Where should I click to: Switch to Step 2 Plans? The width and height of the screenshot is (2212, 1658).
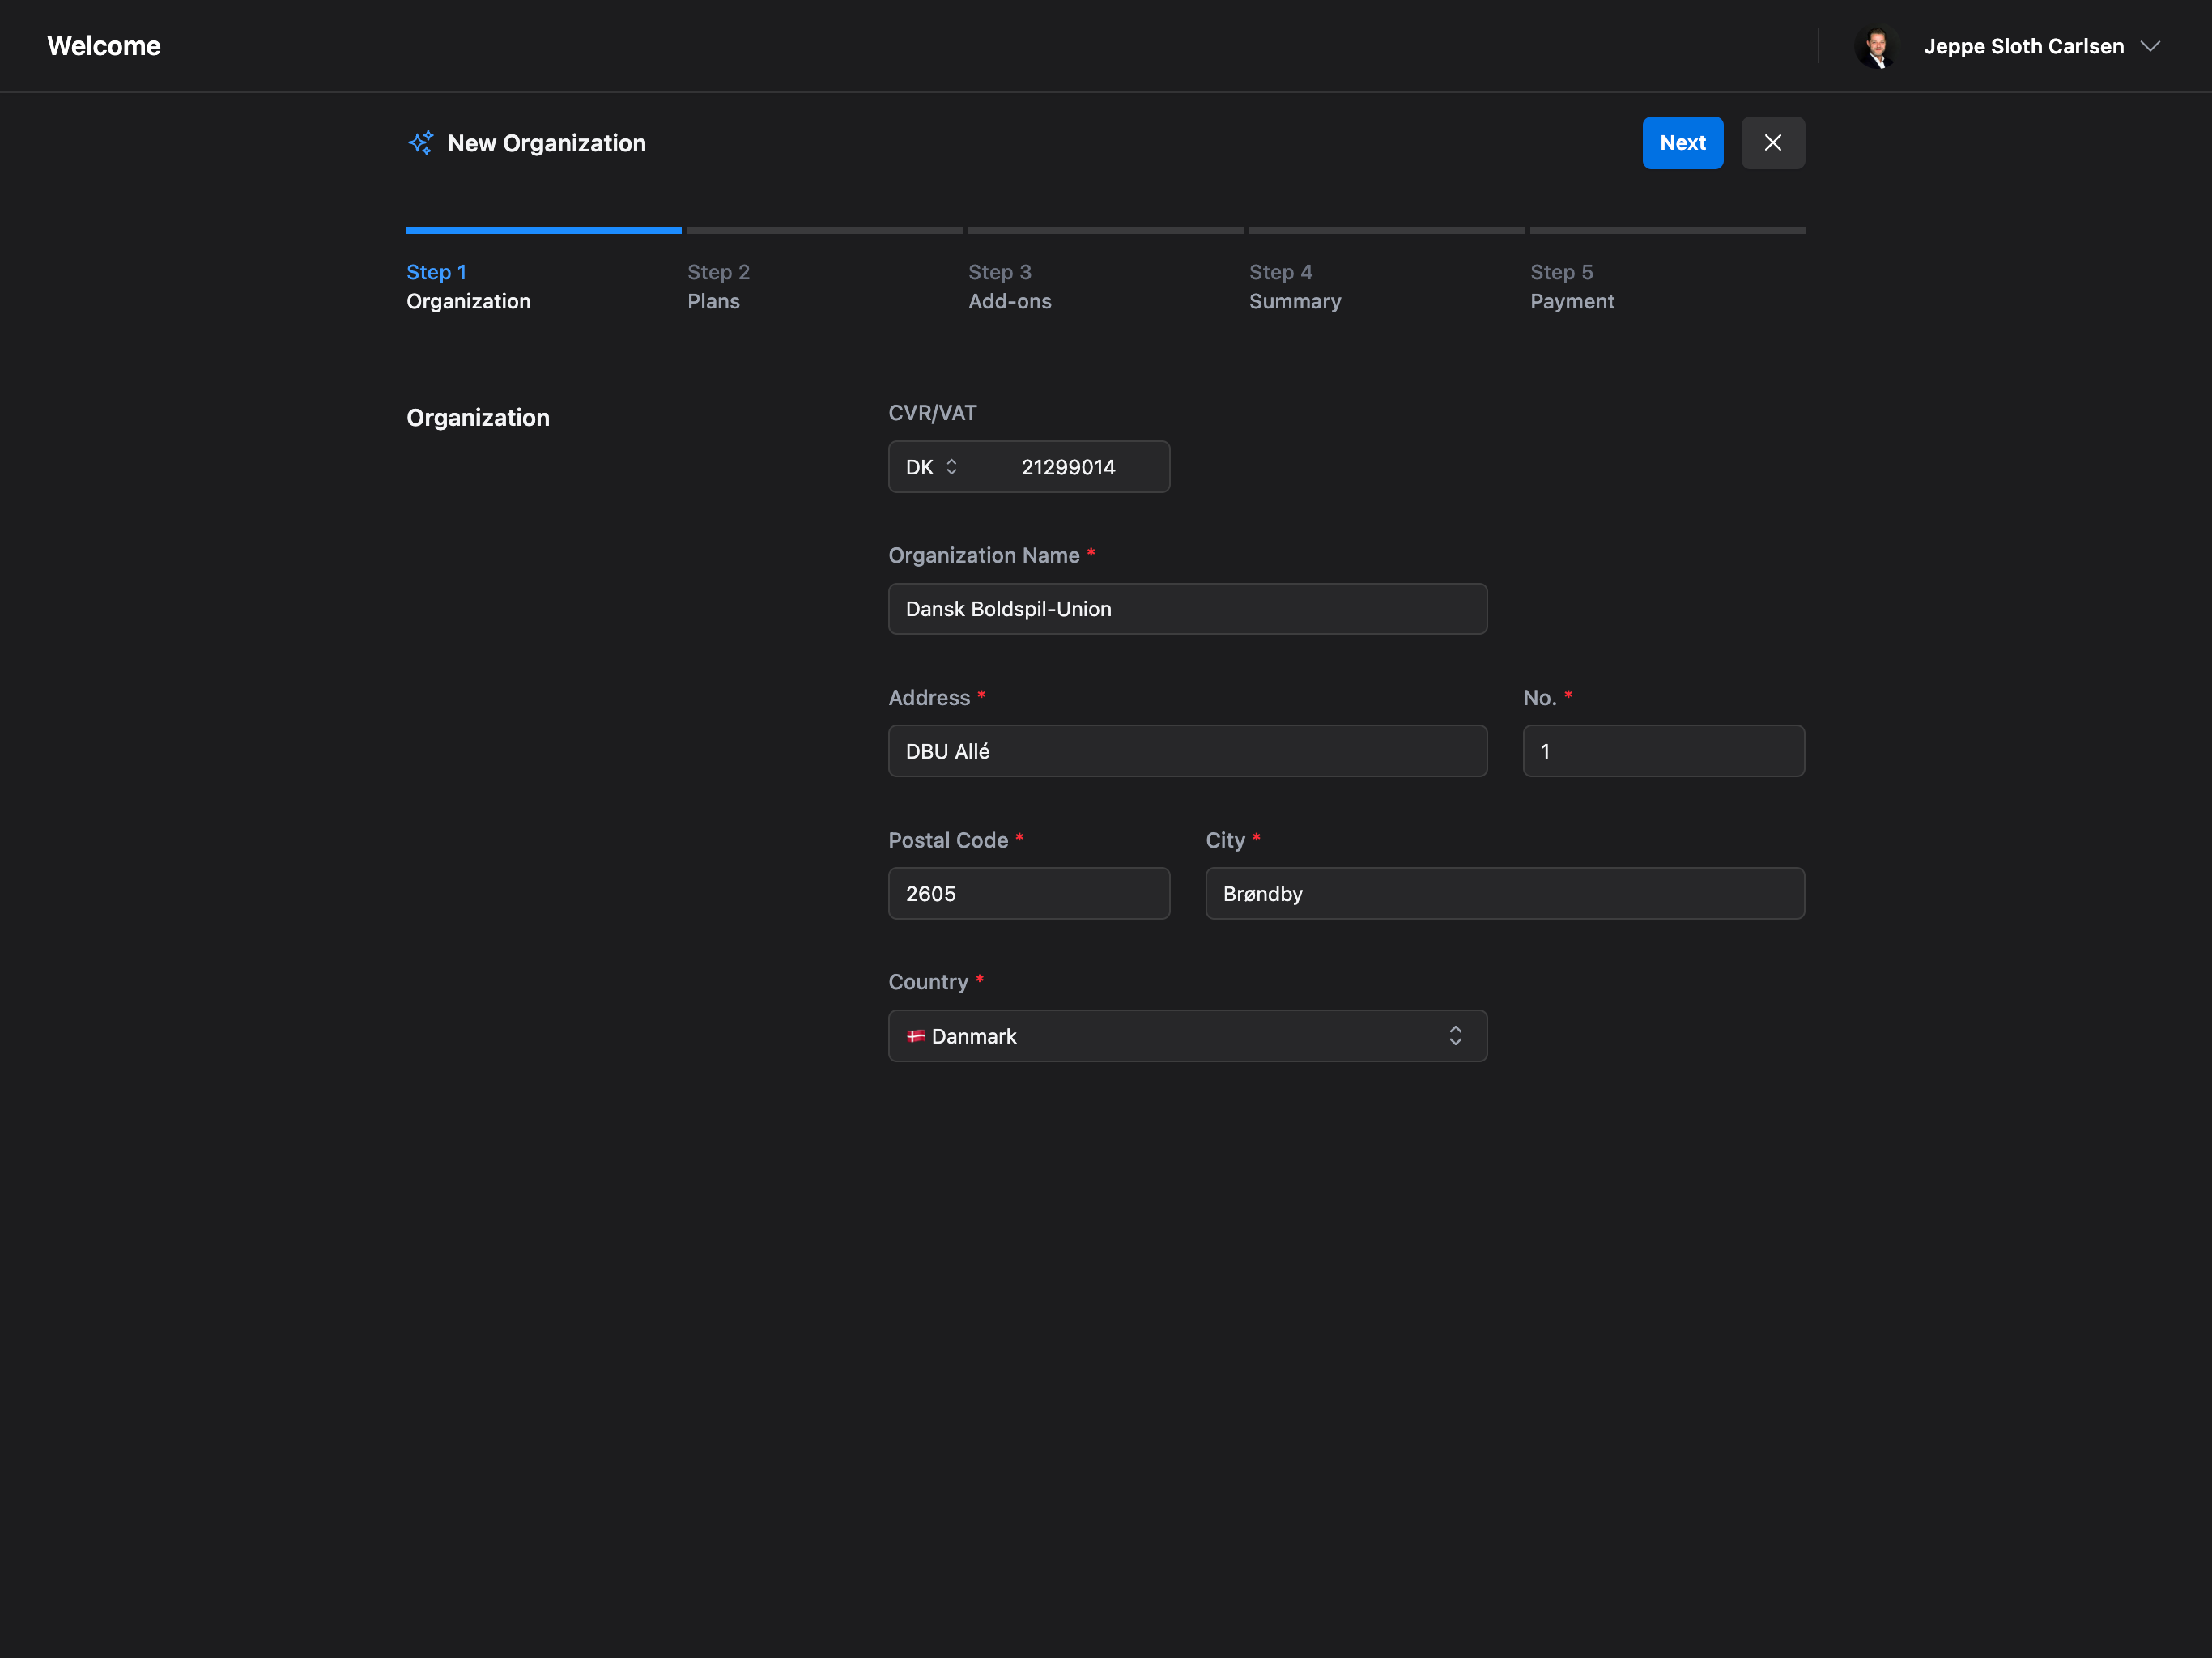[717, 287]
